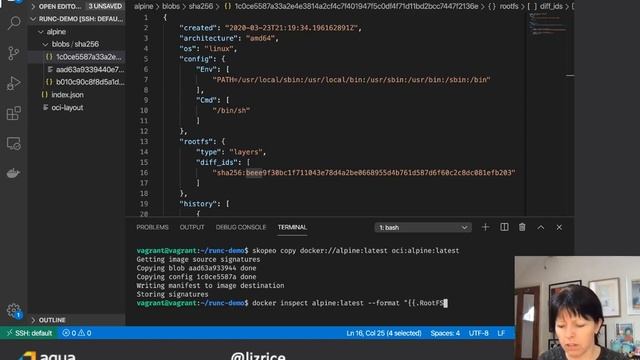Viewport: 640px width, 360px height.
Task: Select the 1: bash terminal dropdown
Action: coord(423,227)
